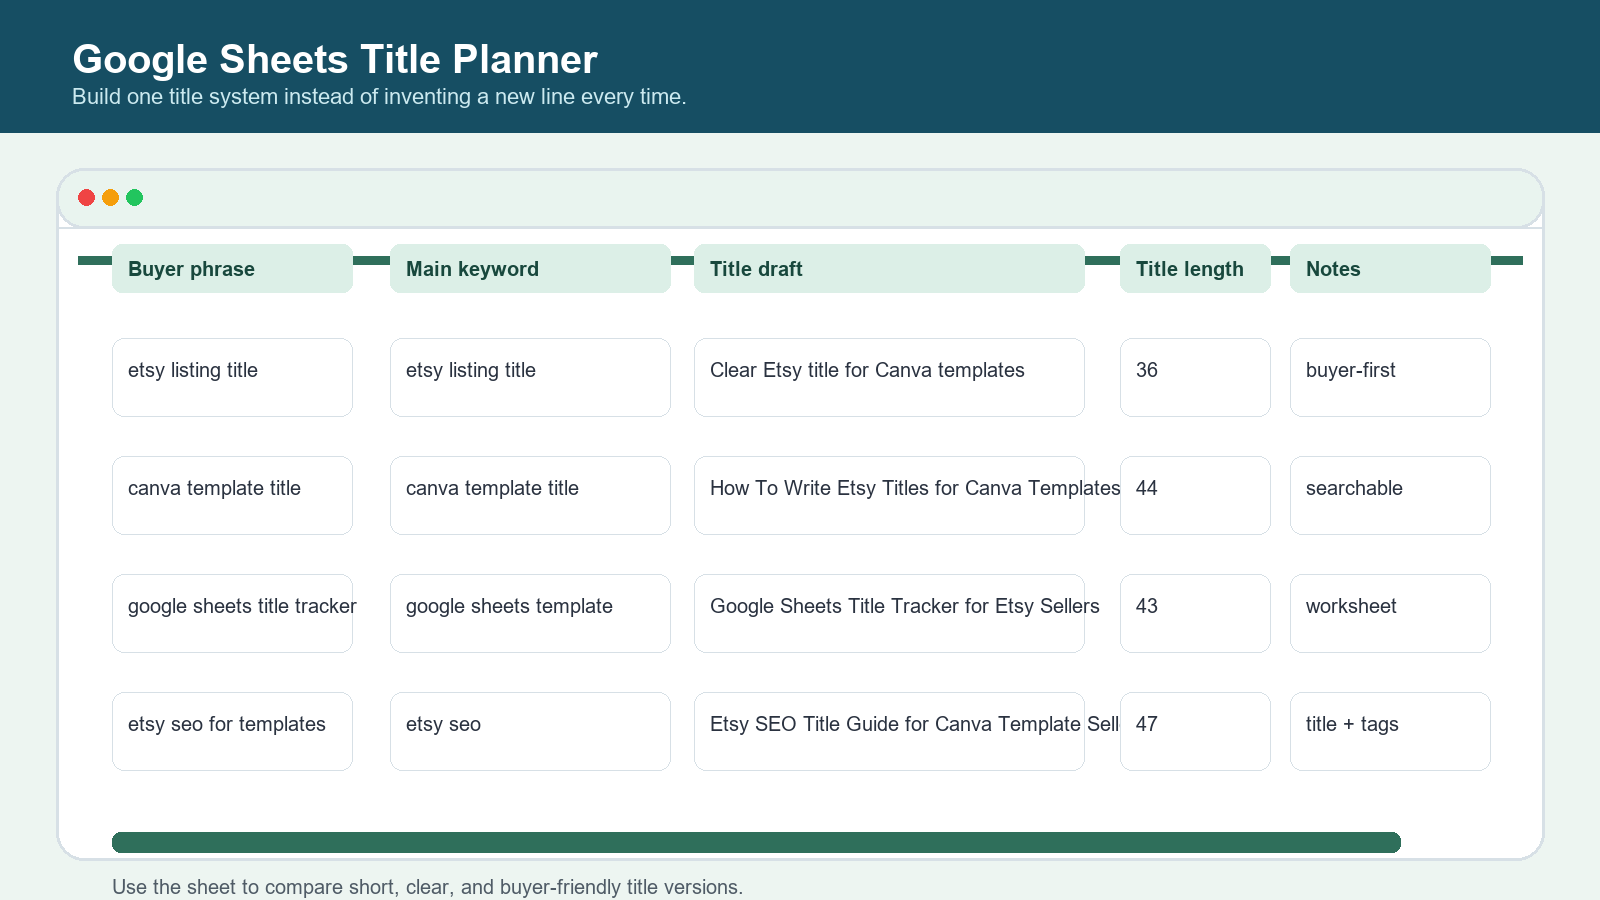The width and height of the screenshot is (1600, 900).
Task: Click the footer 'Use the sheet to compare' text
Action: pyautogui.click(x=427, y=887)
